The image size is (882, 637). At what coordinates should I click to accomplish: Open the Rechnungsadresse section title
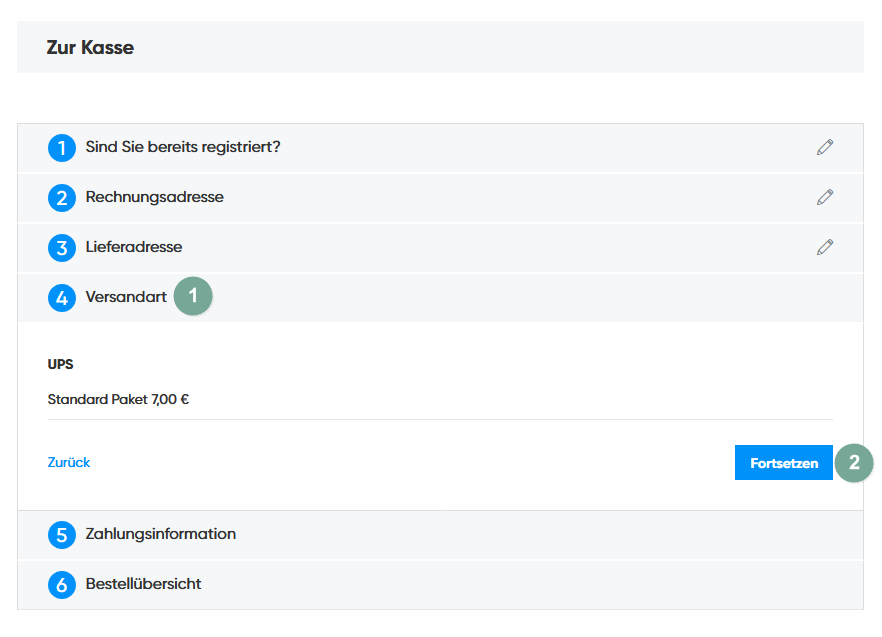tap(155, 197)
